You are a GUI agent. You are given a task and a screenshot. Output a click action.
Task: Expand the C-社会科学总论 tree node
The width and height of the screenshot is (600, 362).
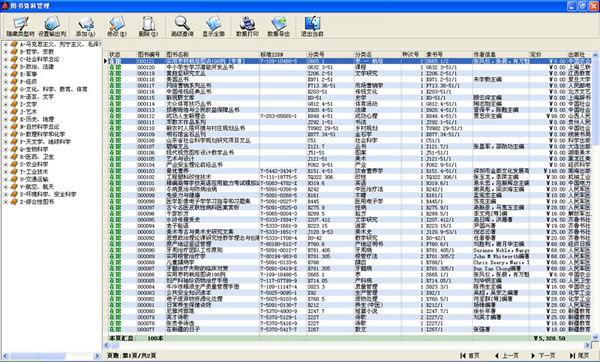click(6, 59)
